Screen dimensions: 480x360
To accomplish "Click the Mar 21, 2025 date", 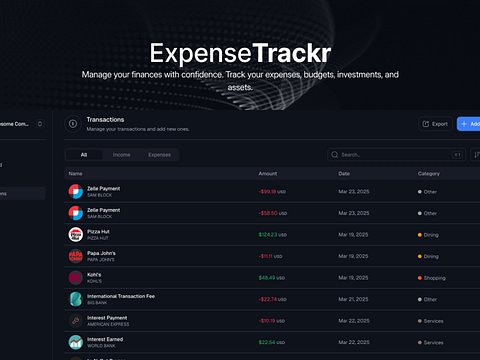I will (x=353, y=299).
